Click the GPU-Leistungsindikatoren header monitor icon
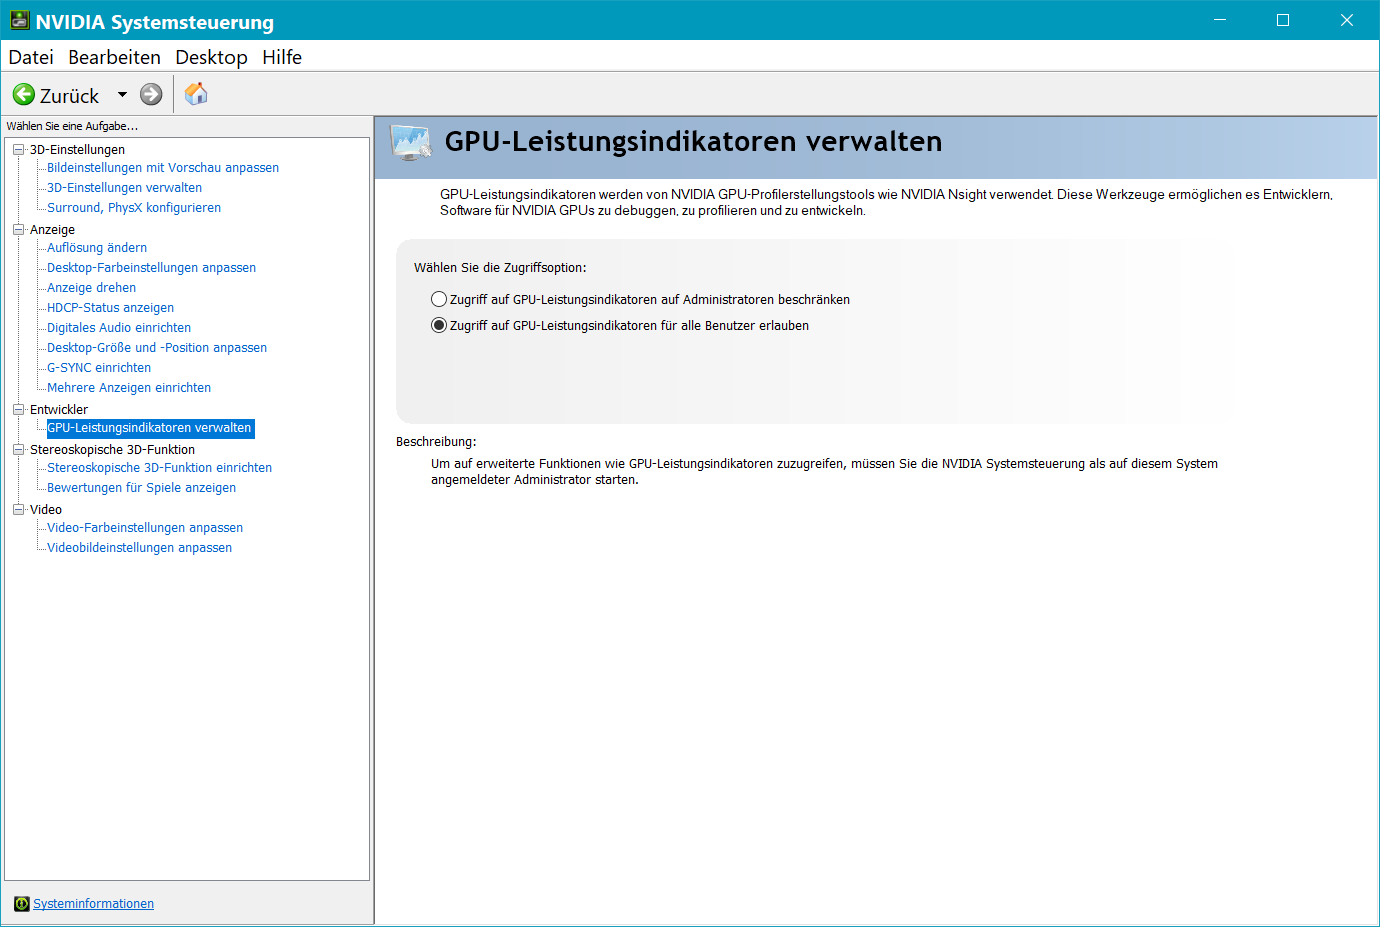The height and width of the screenshot is (927, 1380). pyautogui.click(x=411, y=144)
